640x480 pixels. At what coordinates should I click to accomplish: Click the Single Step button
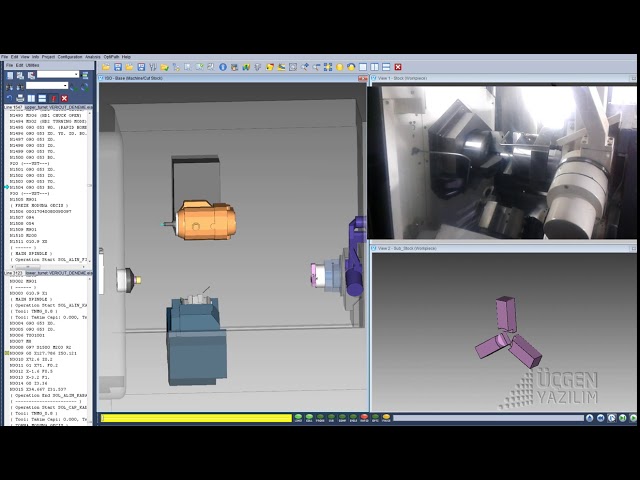[x=622, y=418]
